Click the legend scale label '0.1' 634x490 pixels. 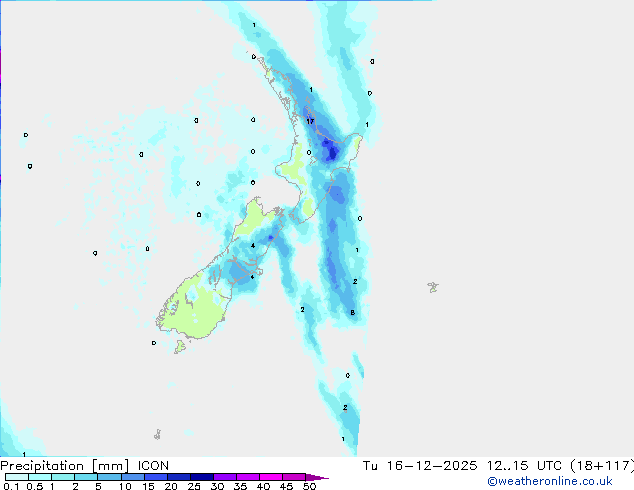click(11, 486)
